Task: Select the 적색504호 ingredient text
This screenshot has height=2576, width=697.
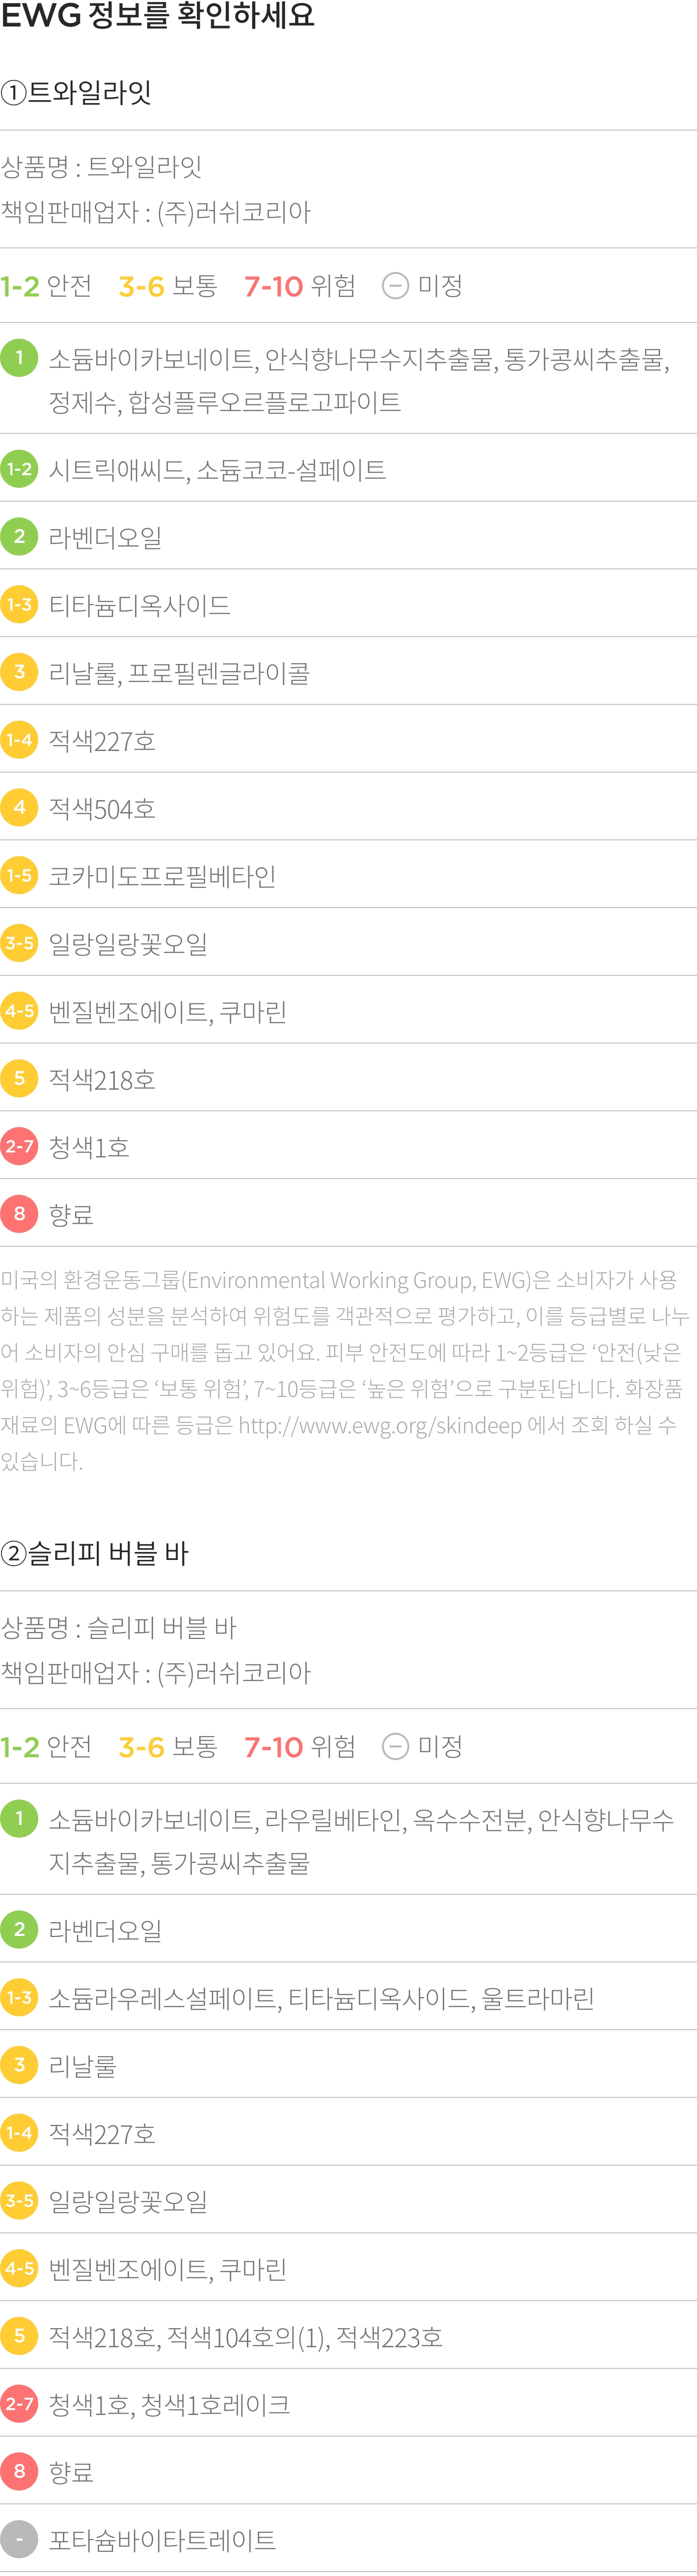Action: pyautogui.click(x=102, y=808)
